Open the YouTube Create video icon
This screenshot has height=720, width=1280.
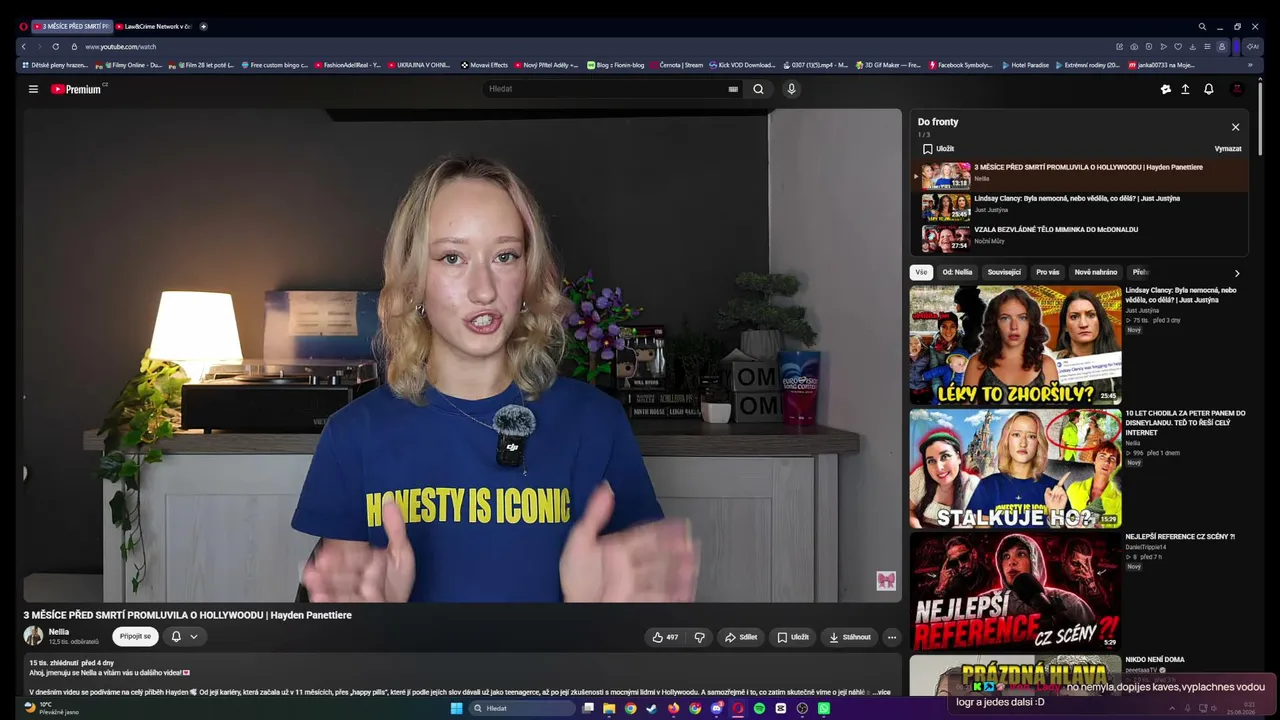(x=1165, y=89)
